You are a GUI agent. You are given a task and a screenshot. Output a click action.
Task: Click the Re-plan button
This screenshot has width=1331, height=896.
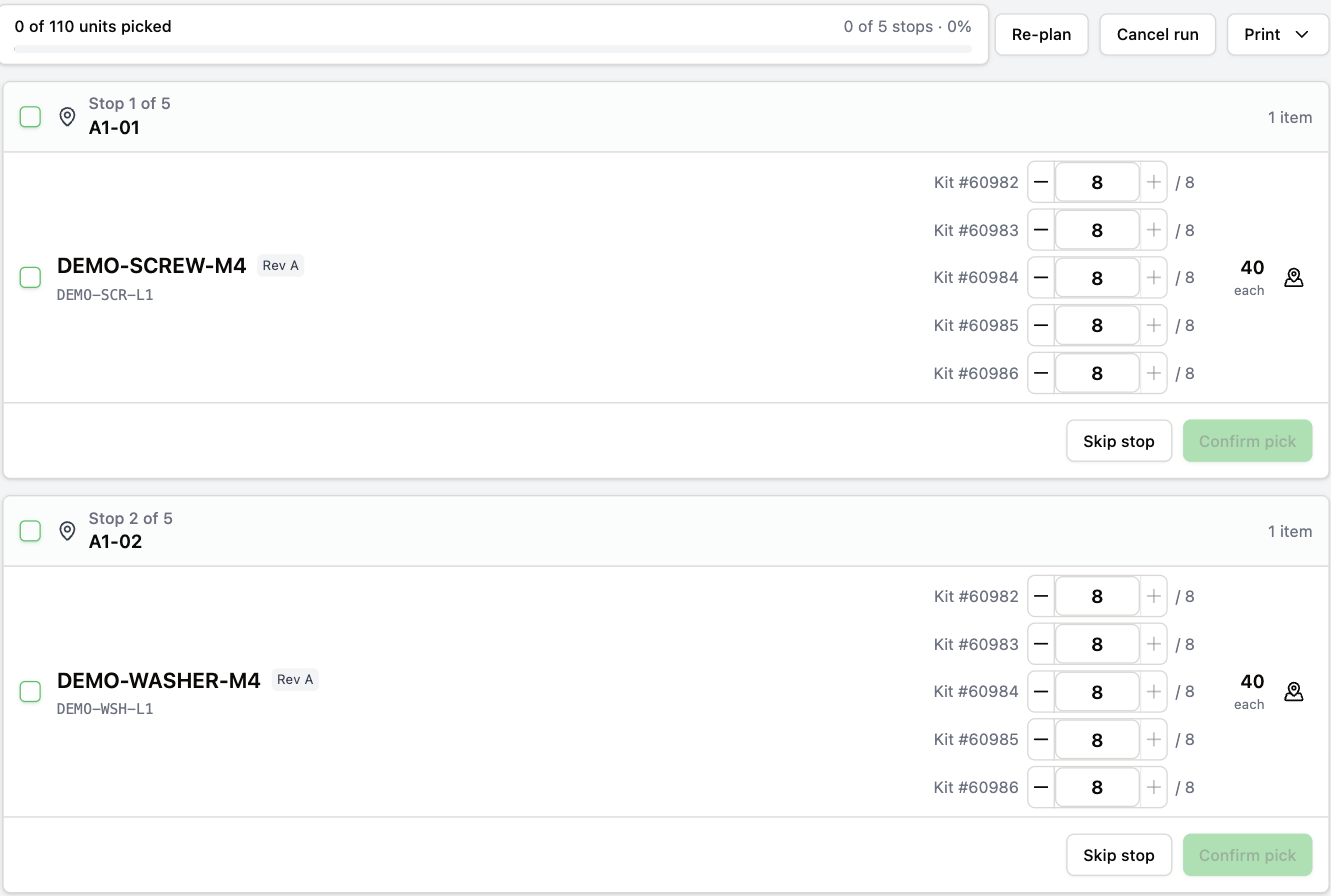pos(1041,34)
